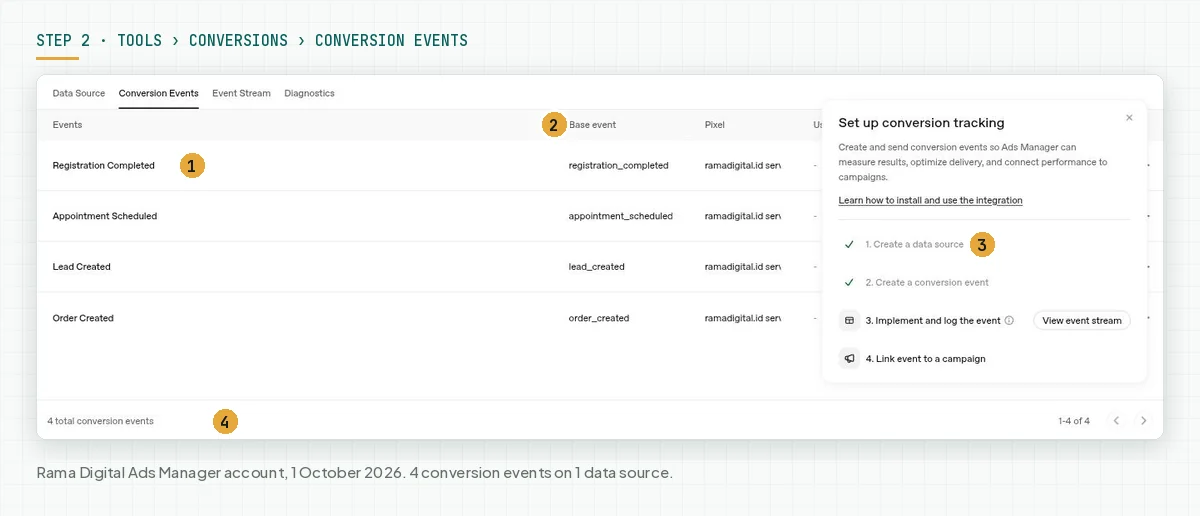Click the info icon beside Implement and log the event
This screenshot has height=516, width=1200.
click(x=1009, y=321)
